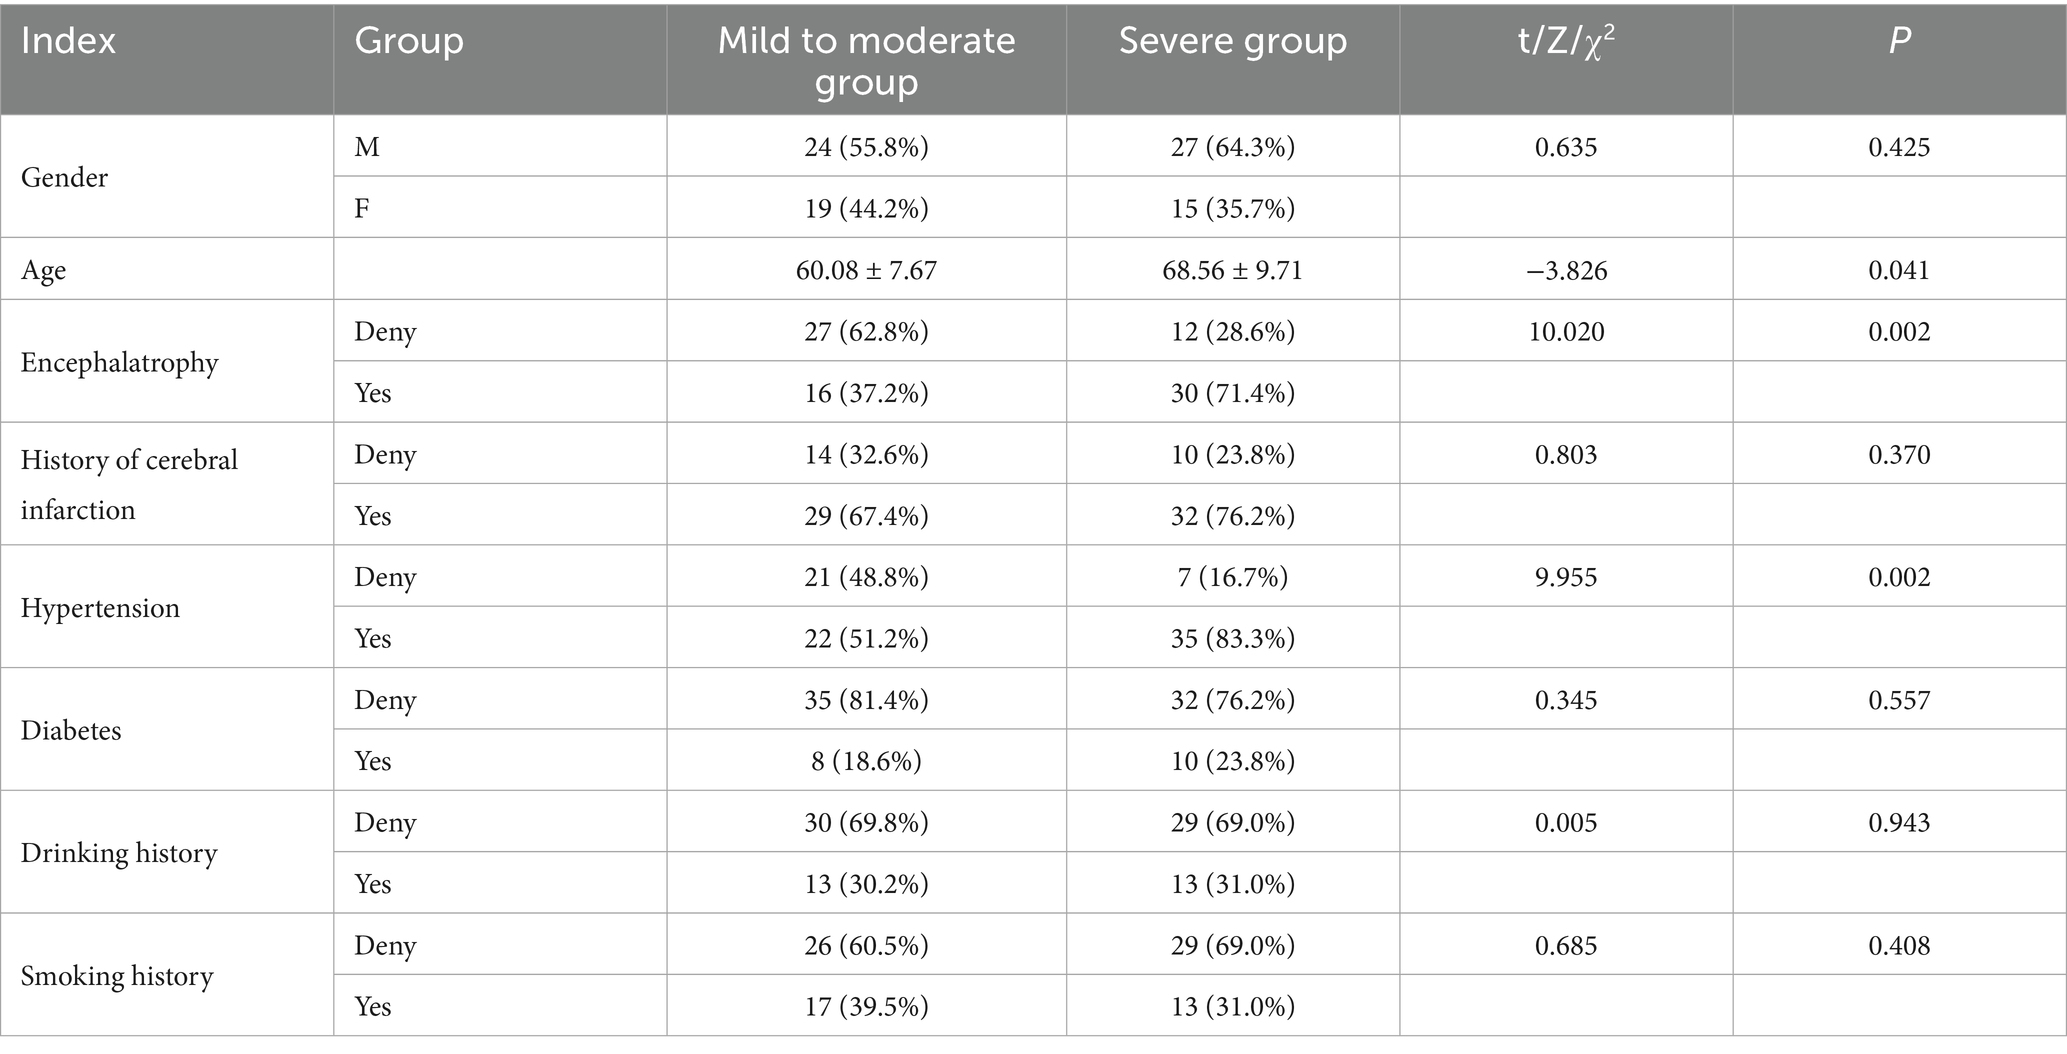
Task: Click the t/Z/χ² column header
Action: [x=1566, y=41]
